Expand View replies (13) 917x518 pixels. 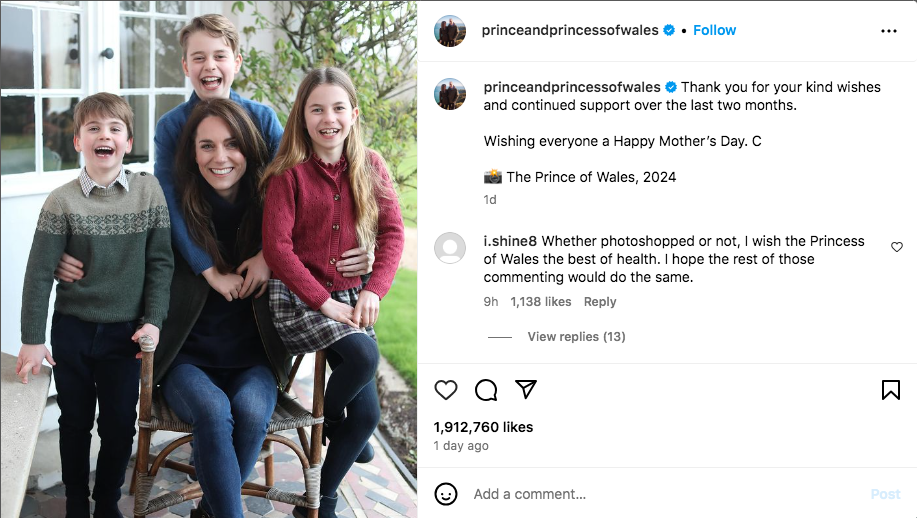click(576, 337)
